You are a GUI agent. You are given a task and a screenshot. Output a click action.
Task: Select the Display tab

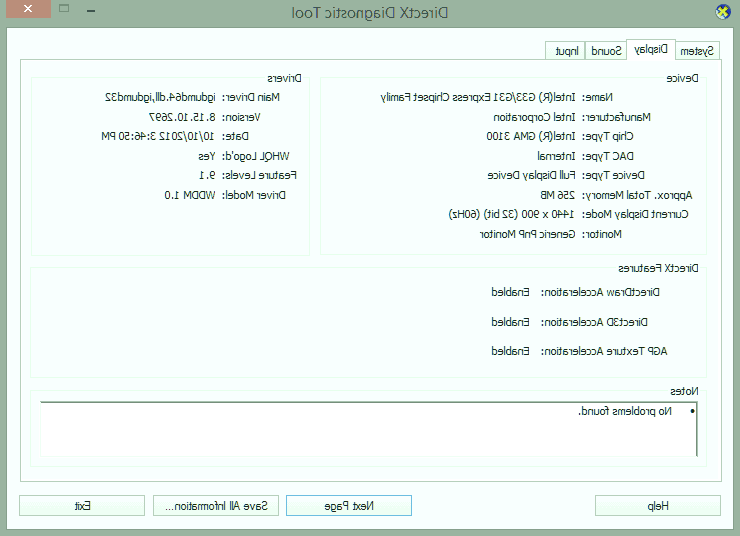(650, 50)
